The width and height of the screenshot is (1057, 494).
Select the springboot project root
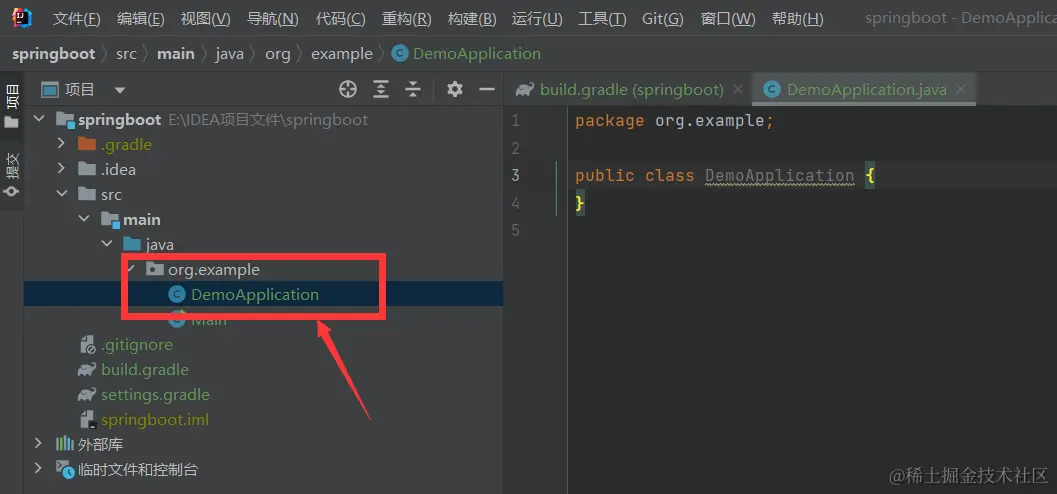coord(119,120)
